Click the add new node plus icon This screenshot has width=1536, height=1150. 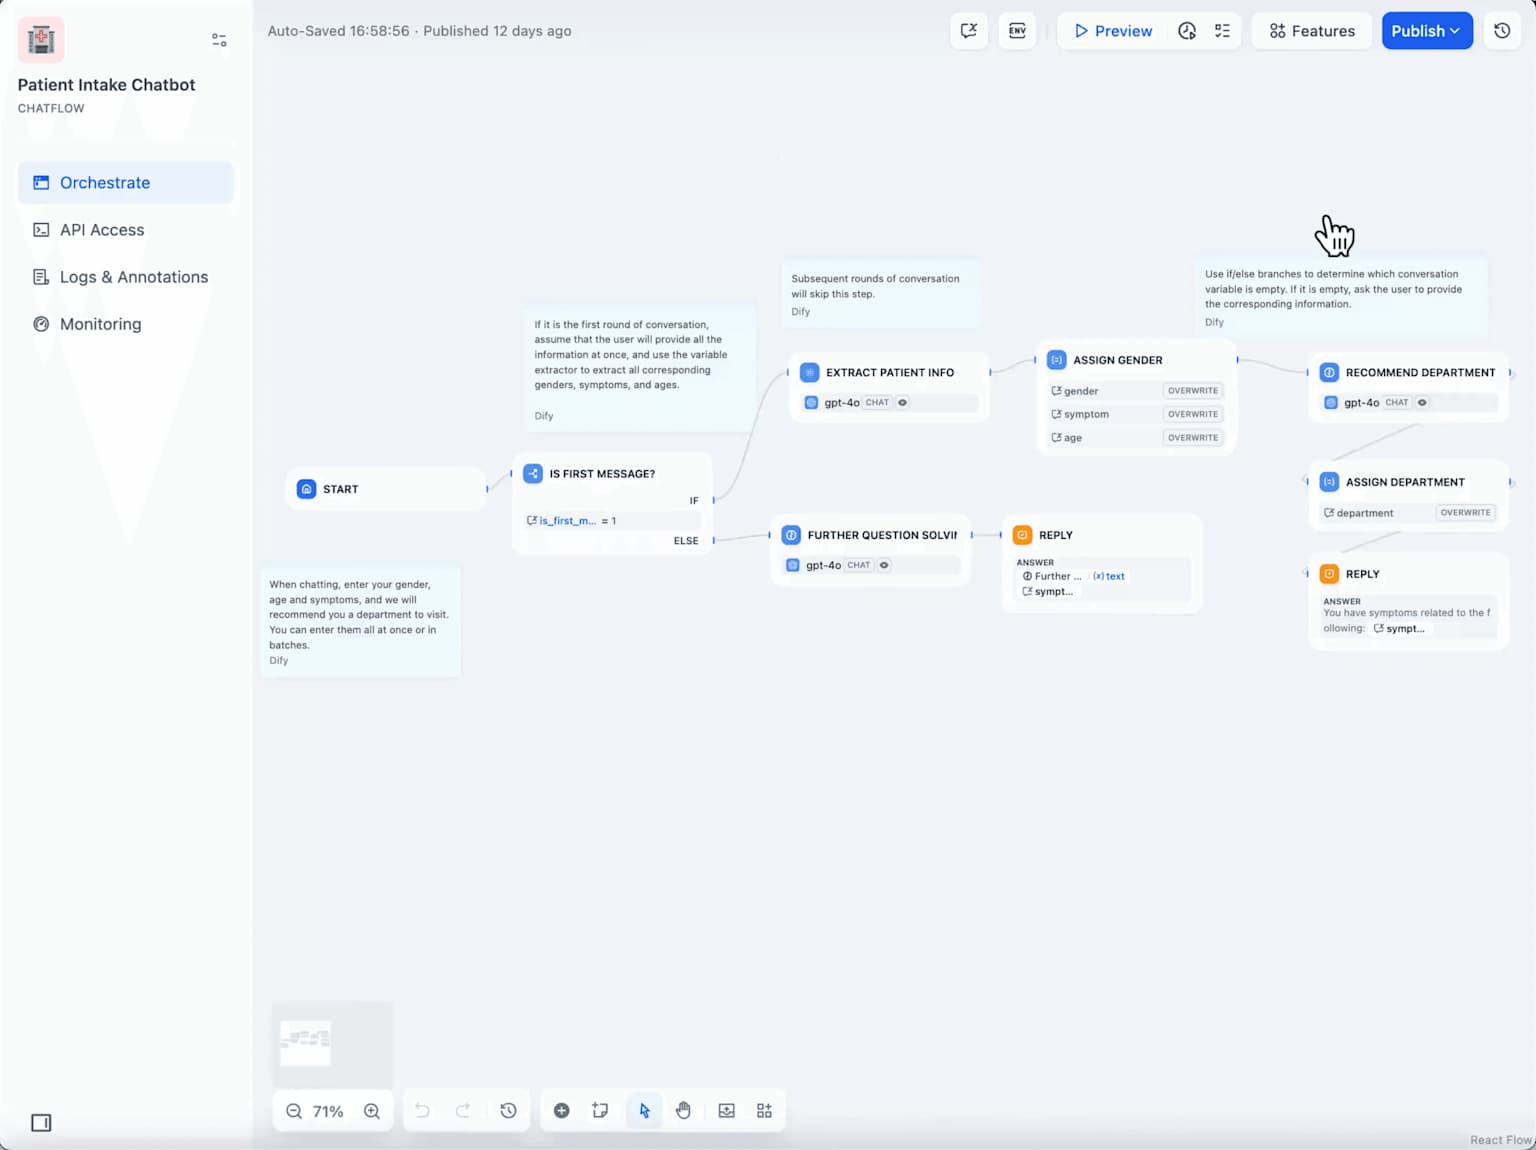pos(561,1110)
